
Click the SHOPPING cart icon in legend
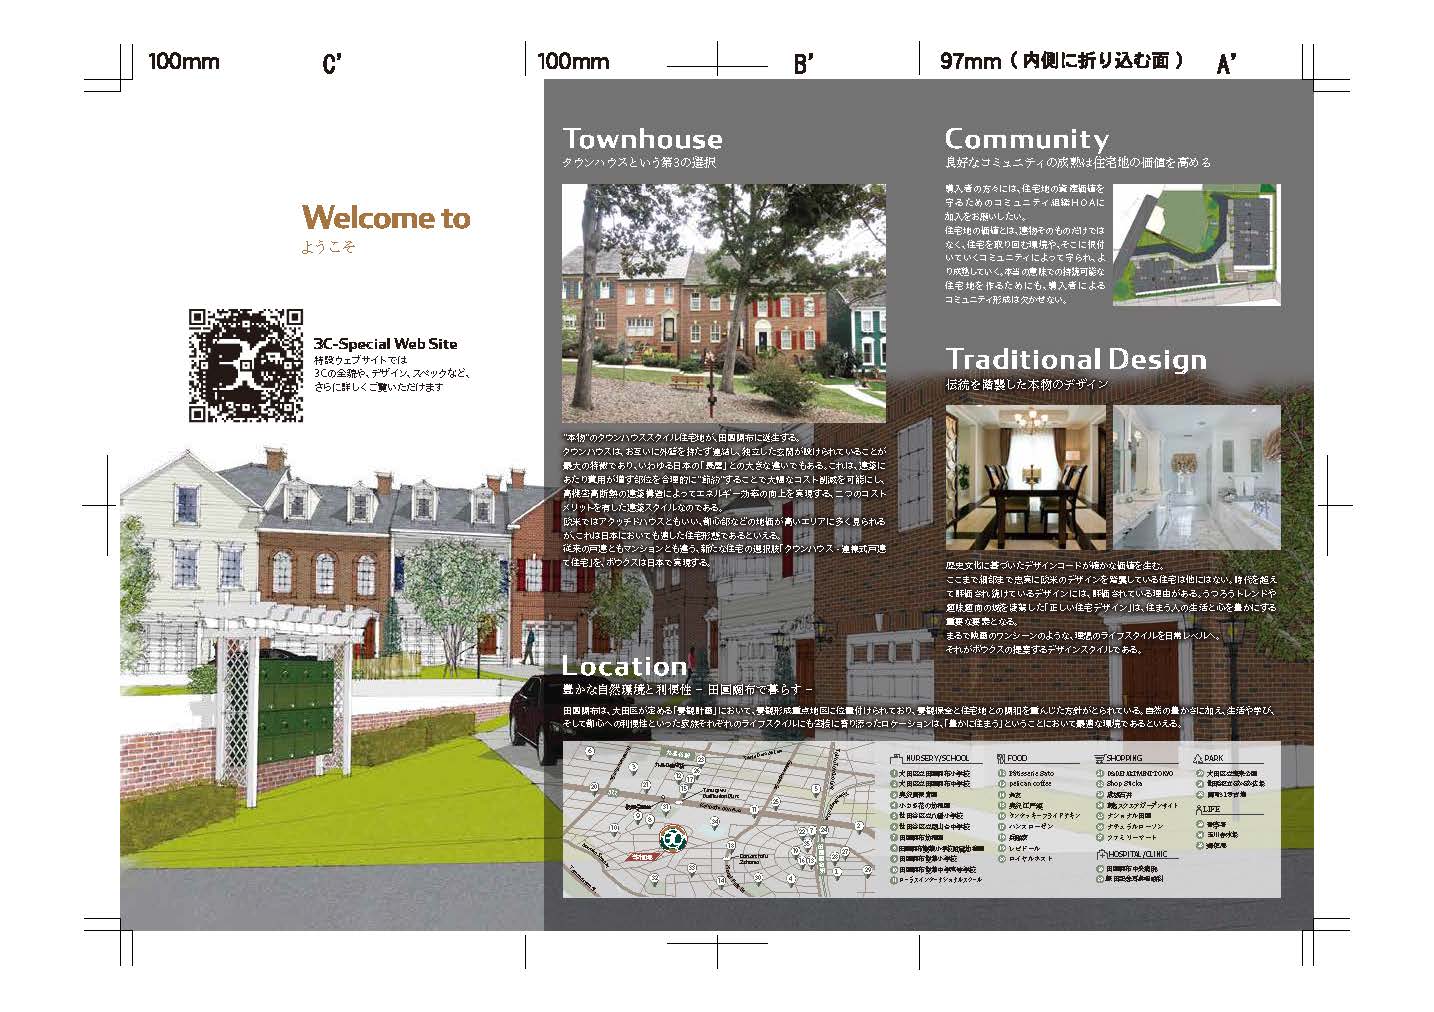click(x=1099, y=758)
